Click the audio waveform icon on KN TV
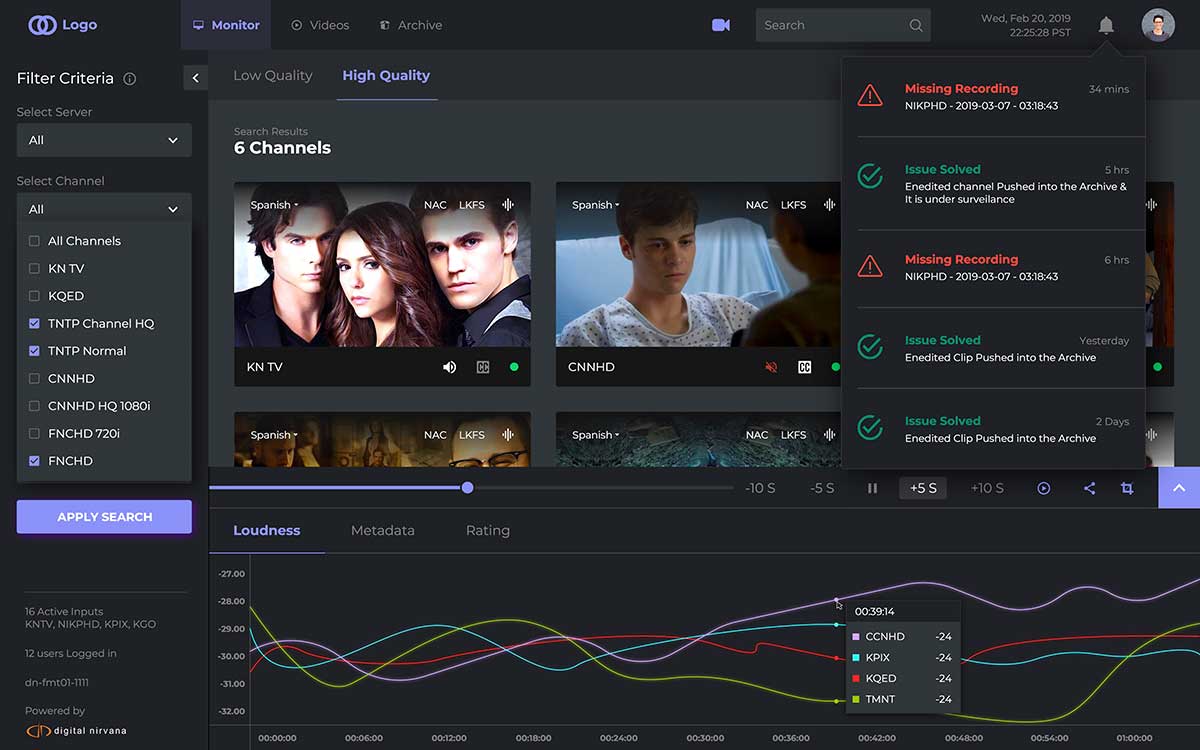This screenshot has width=1200, height=750. point(508,205)
